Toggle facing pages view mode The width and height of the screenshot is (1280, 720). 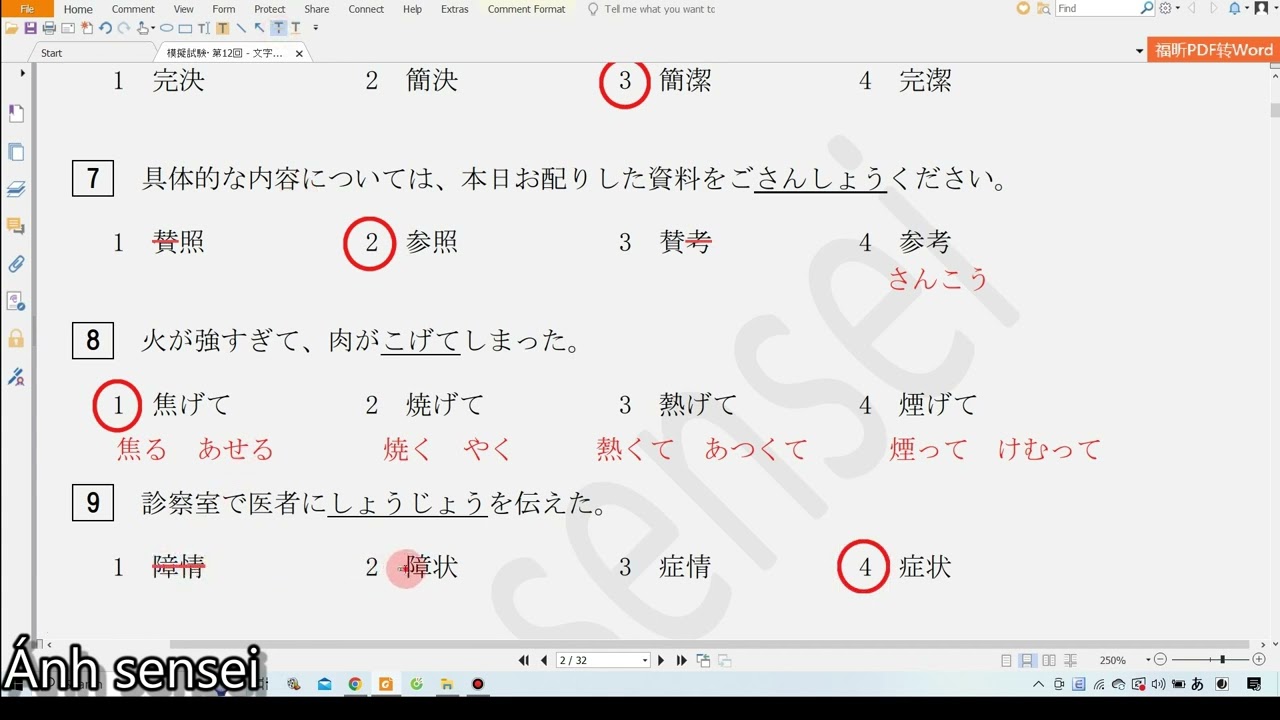[1049, 660]
